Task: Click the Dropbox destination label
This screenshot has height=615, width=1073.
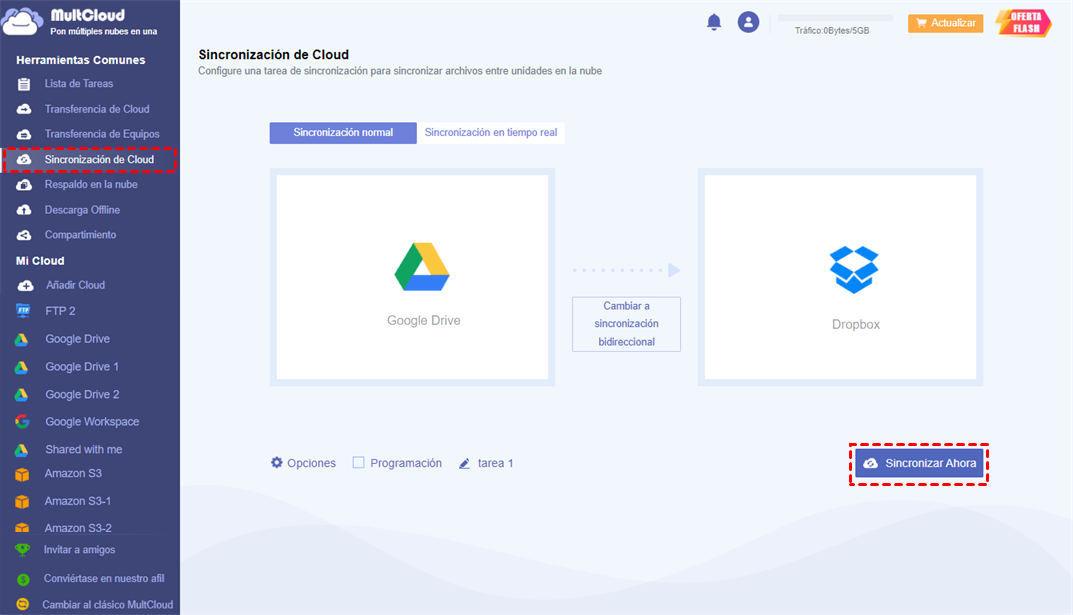Action: pyautogui.click(x=855, y=324)
